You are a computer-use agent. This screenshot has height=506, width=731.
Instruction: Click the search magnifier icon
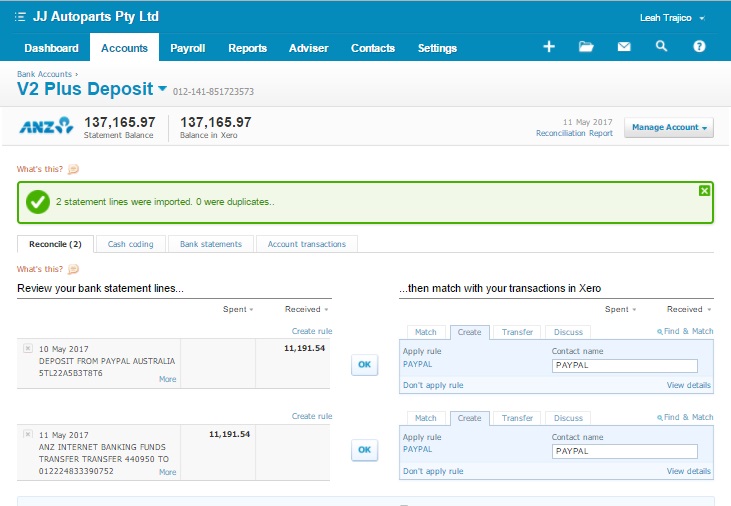(661, 46)
